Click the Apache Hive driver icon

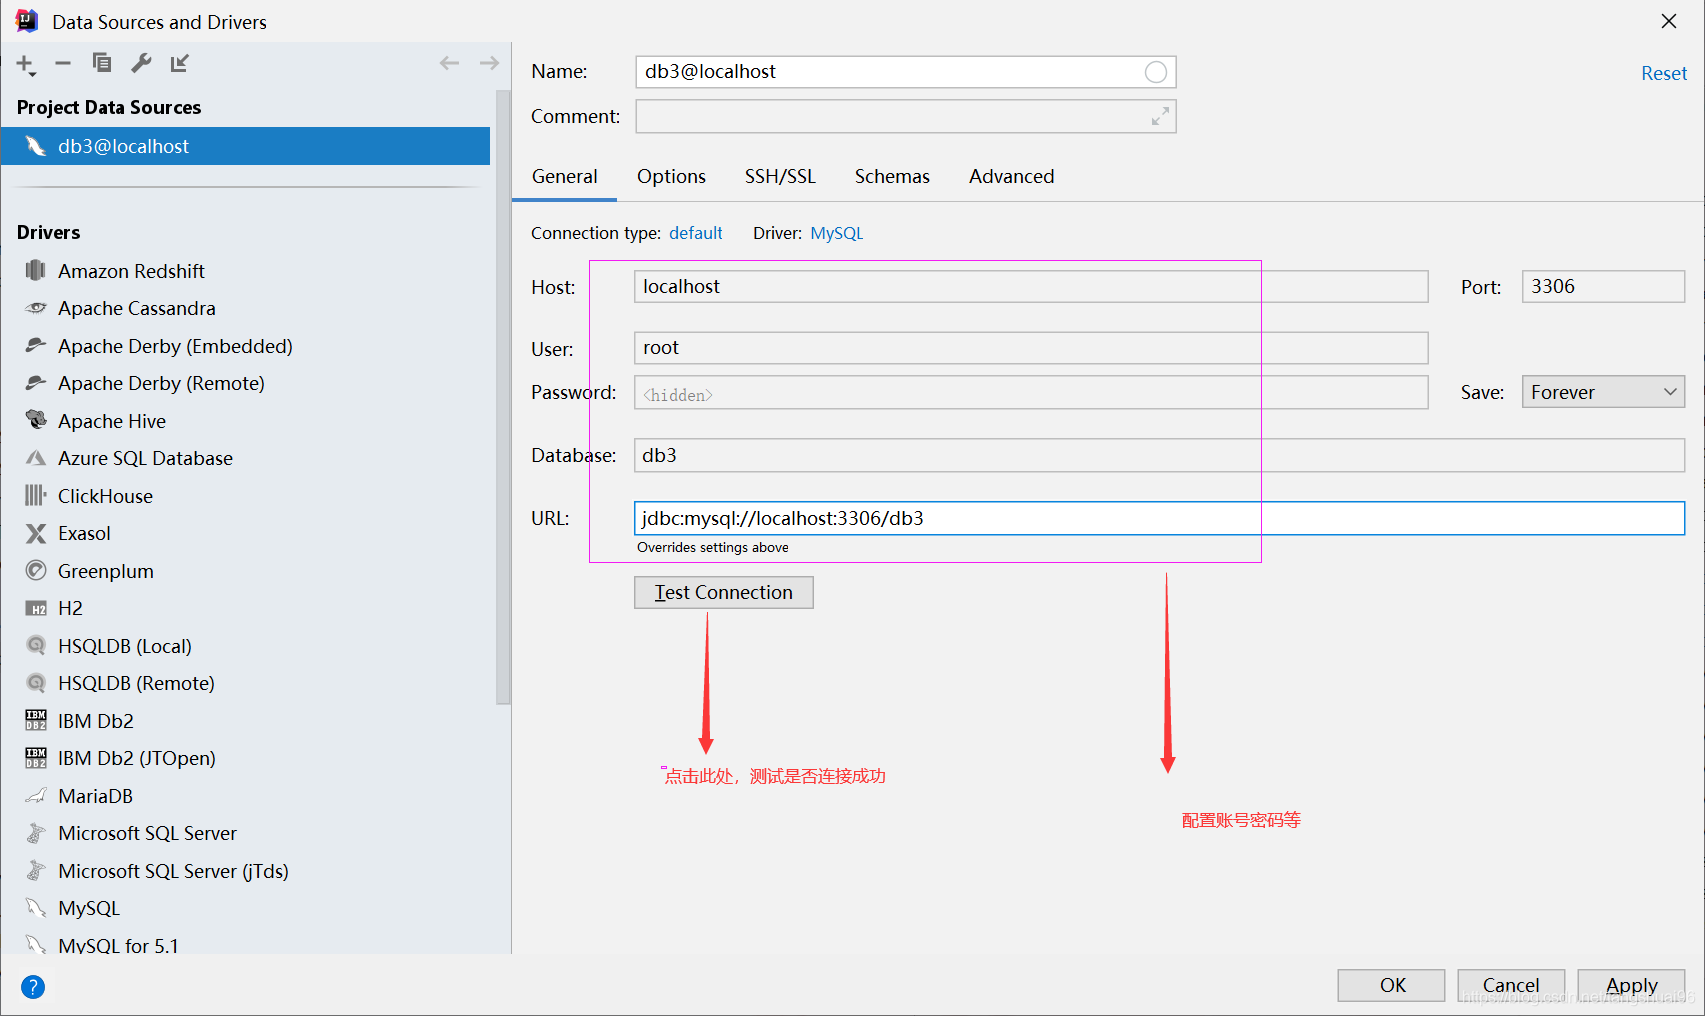[x=36, y=421]
